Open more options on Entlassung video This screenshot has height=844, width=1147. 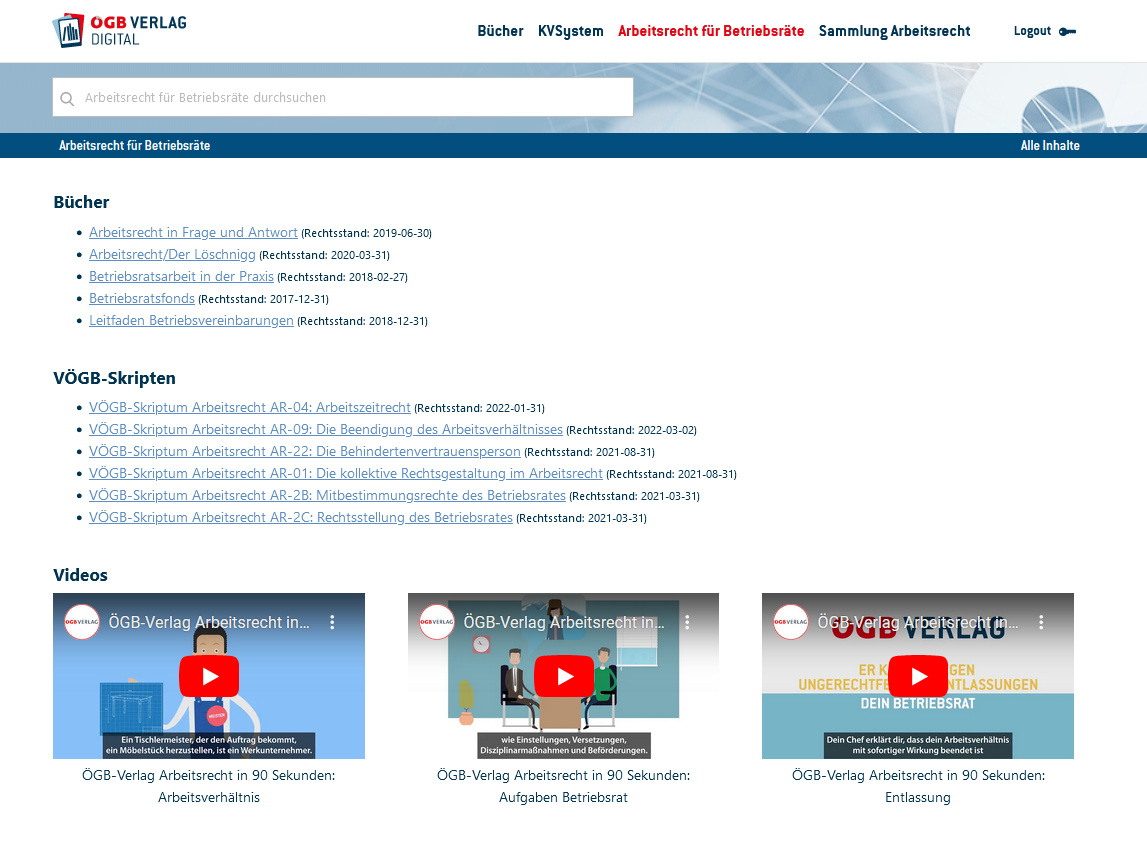tap(1041, 622)
